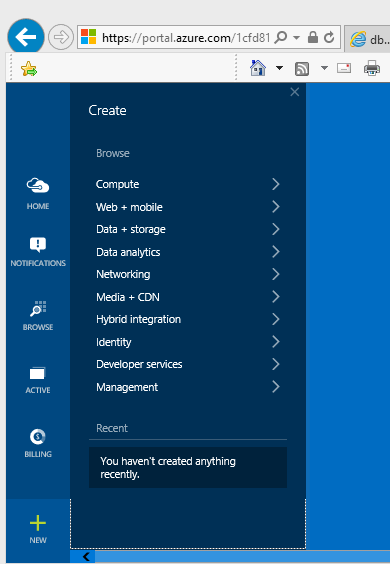
Task: Expand the Developer services row chevron
Action: point(276,364)
